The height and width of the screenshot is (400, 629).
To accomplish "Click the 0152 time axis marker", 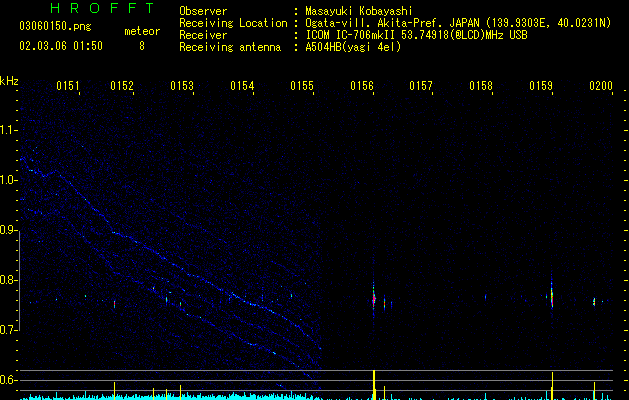I will (x=122, y=86).
